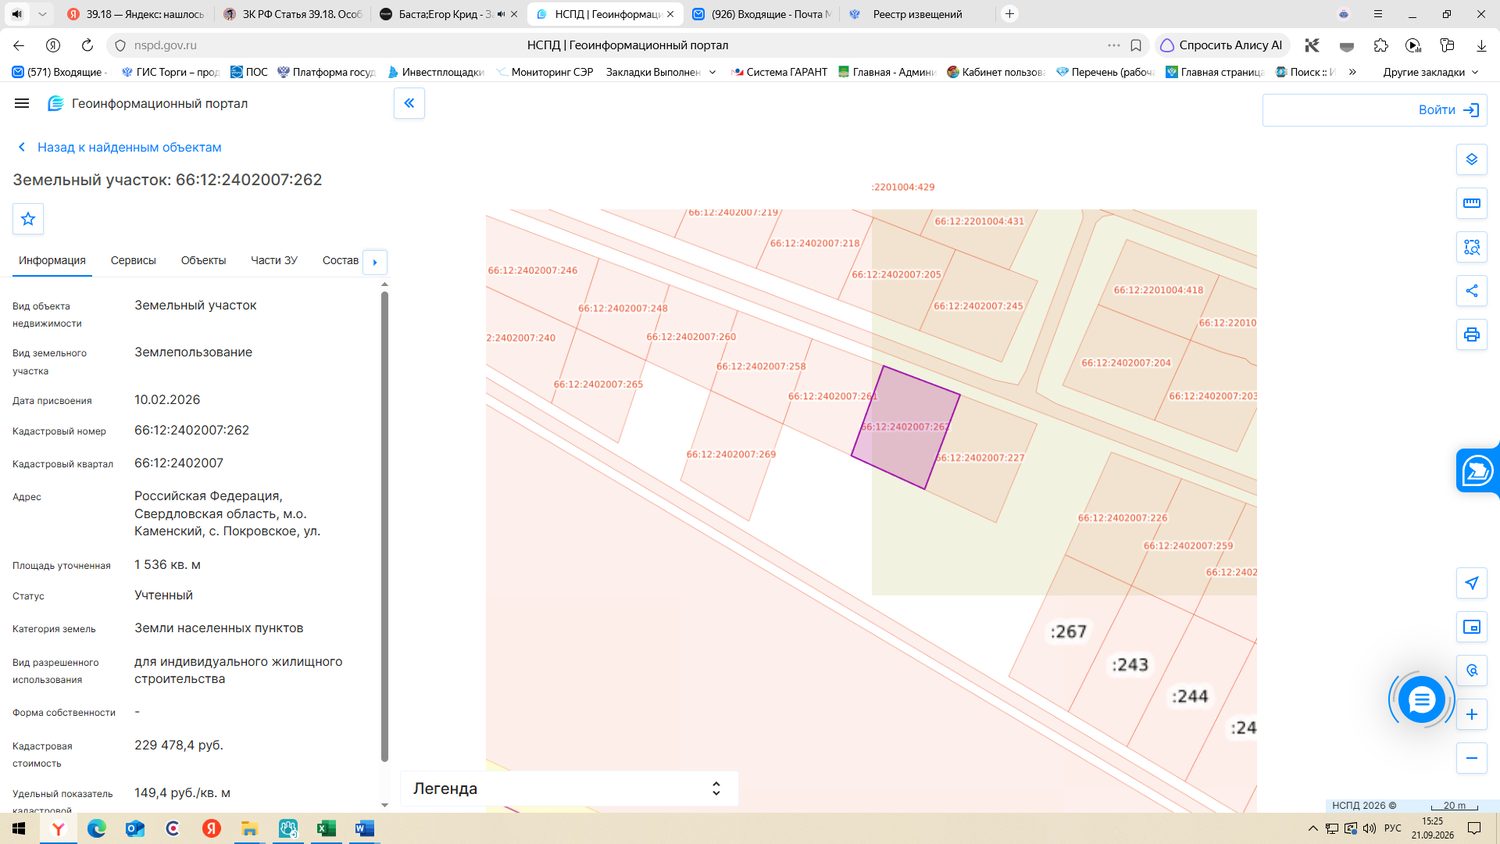Activate the area search selection tool
The image size is (1500, 844).
pos(1471,247)
